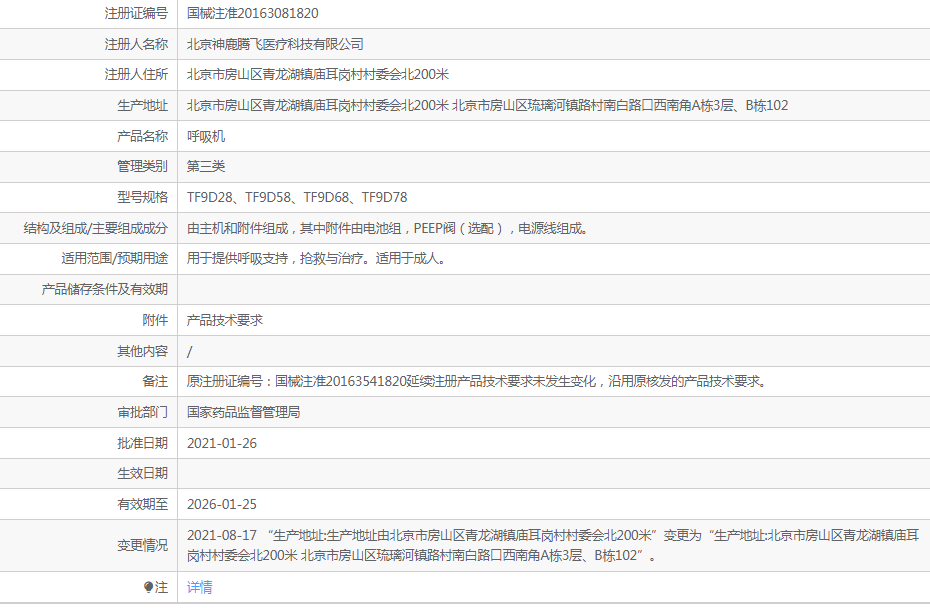Click the 型号规格 label
930x608 pixels.
142,197
